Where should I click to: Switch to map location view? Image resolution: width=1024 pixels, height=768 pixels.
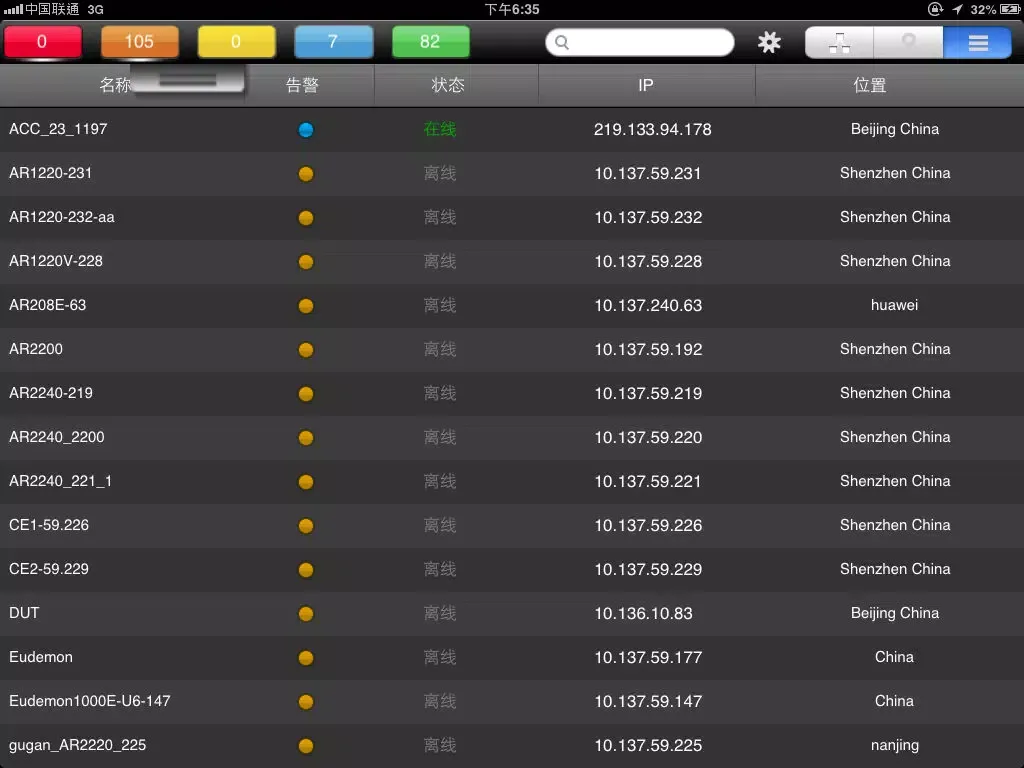click(x=908, y=42)
